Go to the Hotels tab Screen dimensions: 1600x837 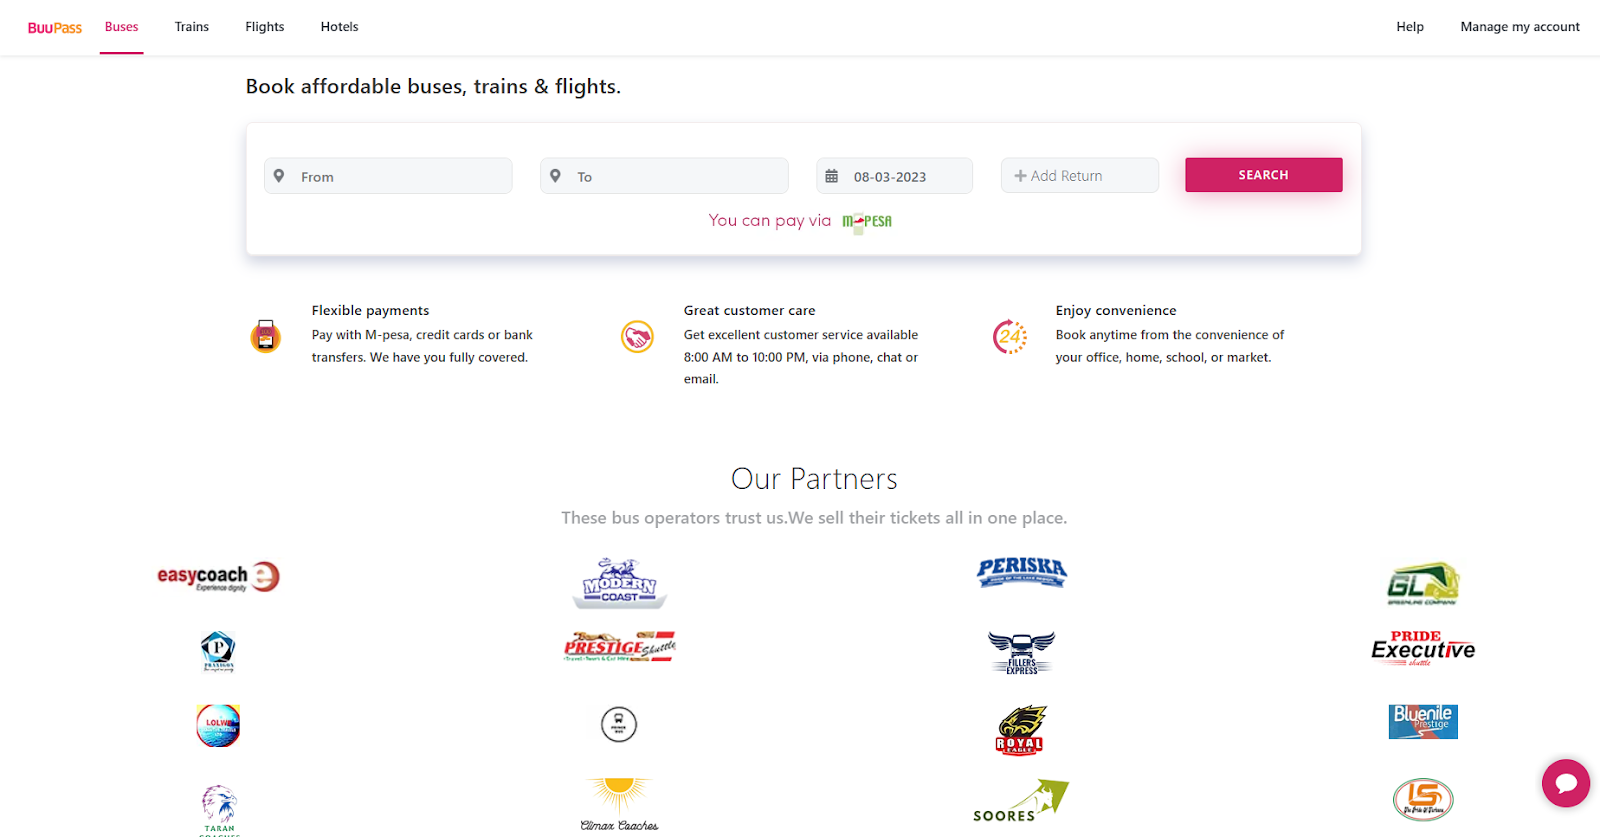click(339, 27)
